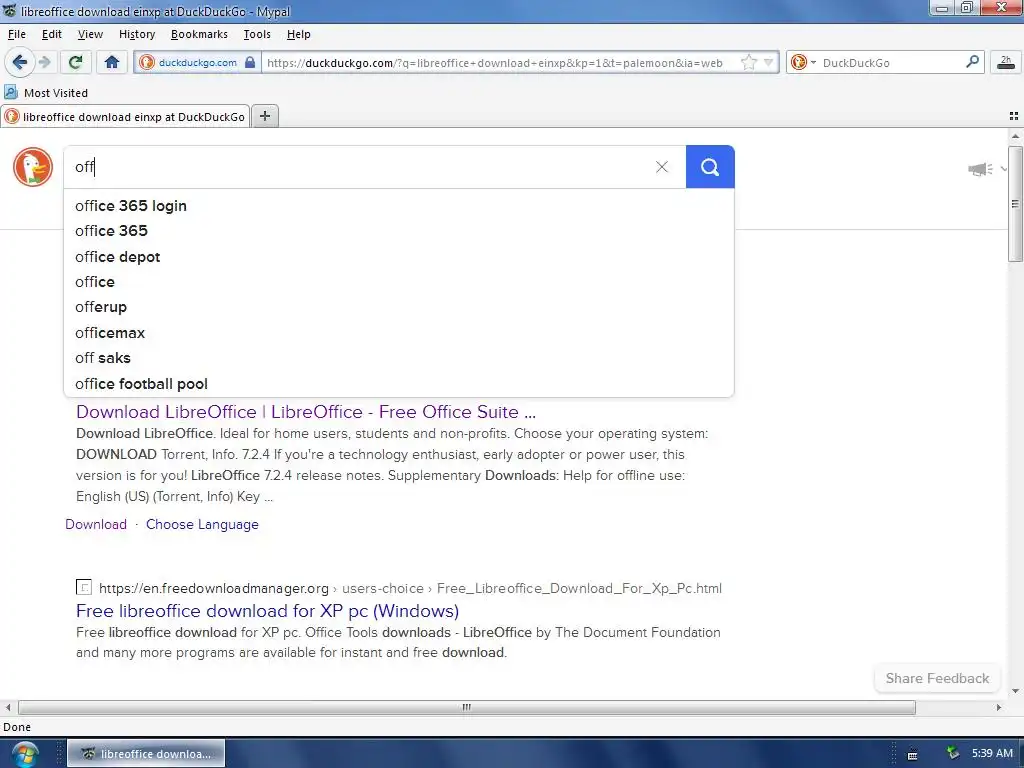The height and width of the screenshot is (768, 1024).
Task: Open the downloads toolbar button
Action: tap(1006, 63)
